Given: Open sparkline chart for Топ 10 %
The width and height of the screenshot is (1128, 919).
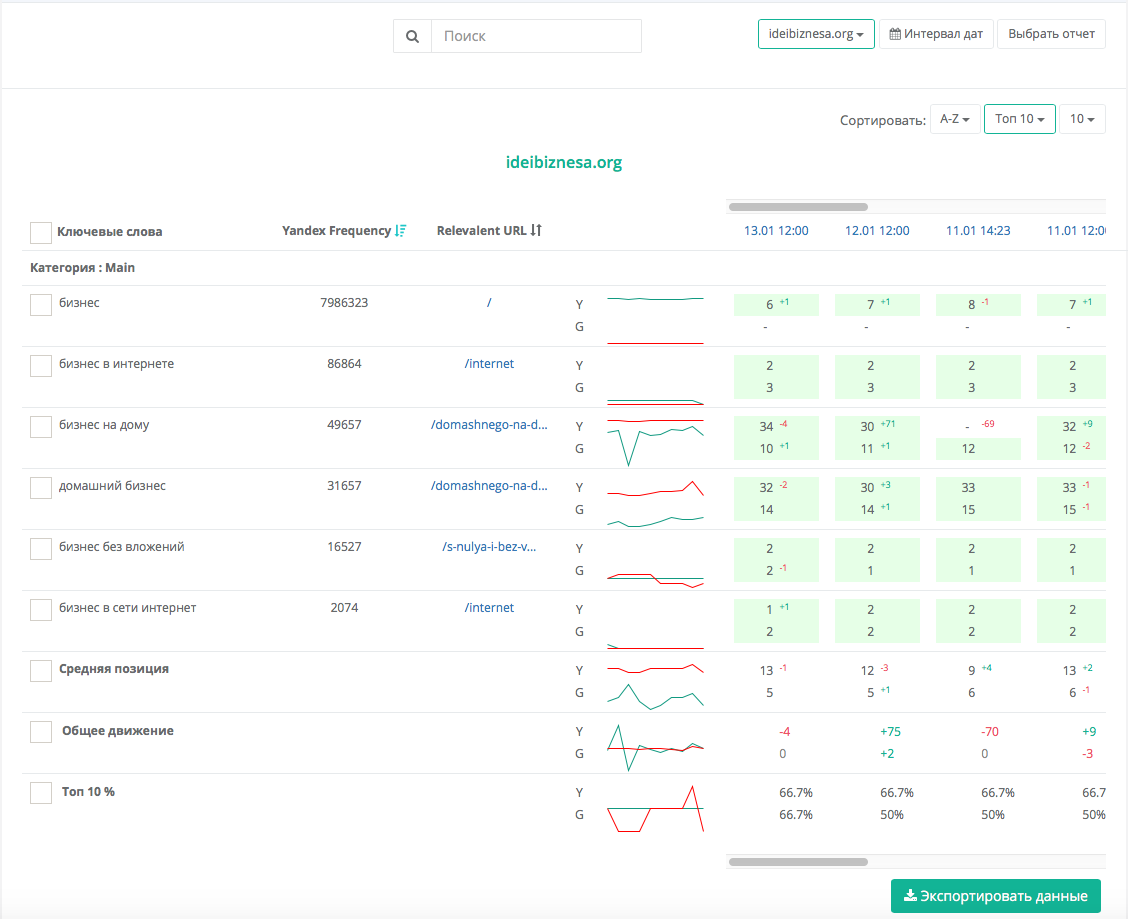Looking at the screenshot, I should click(x=655, y=808).
